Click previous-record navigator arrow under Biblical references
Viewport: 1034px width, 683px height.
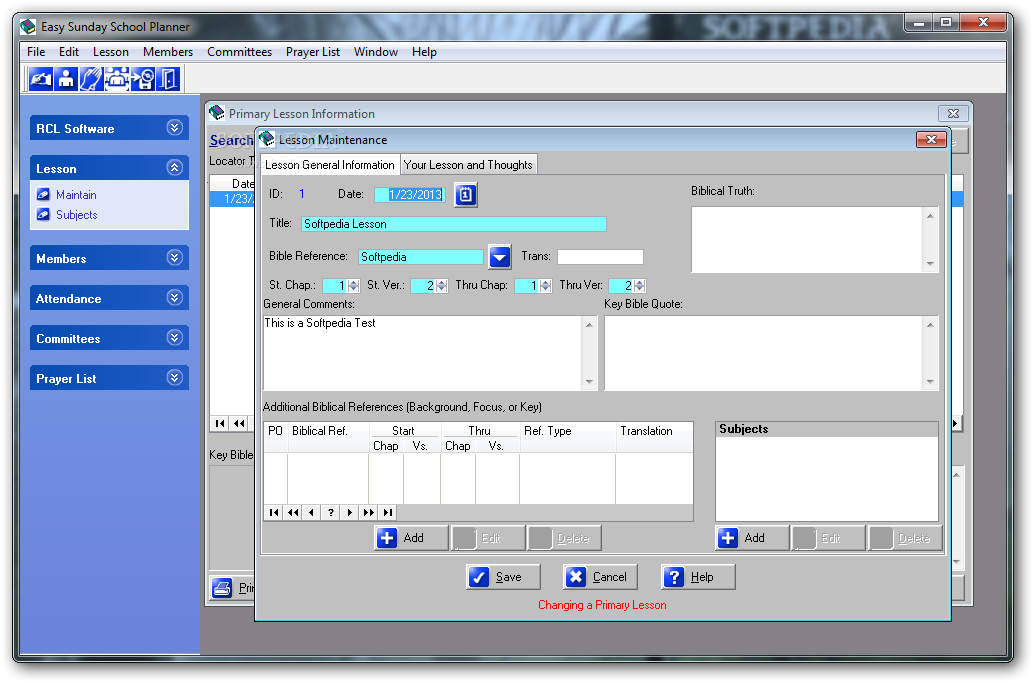pyautogui.click(x=311, y=512)
